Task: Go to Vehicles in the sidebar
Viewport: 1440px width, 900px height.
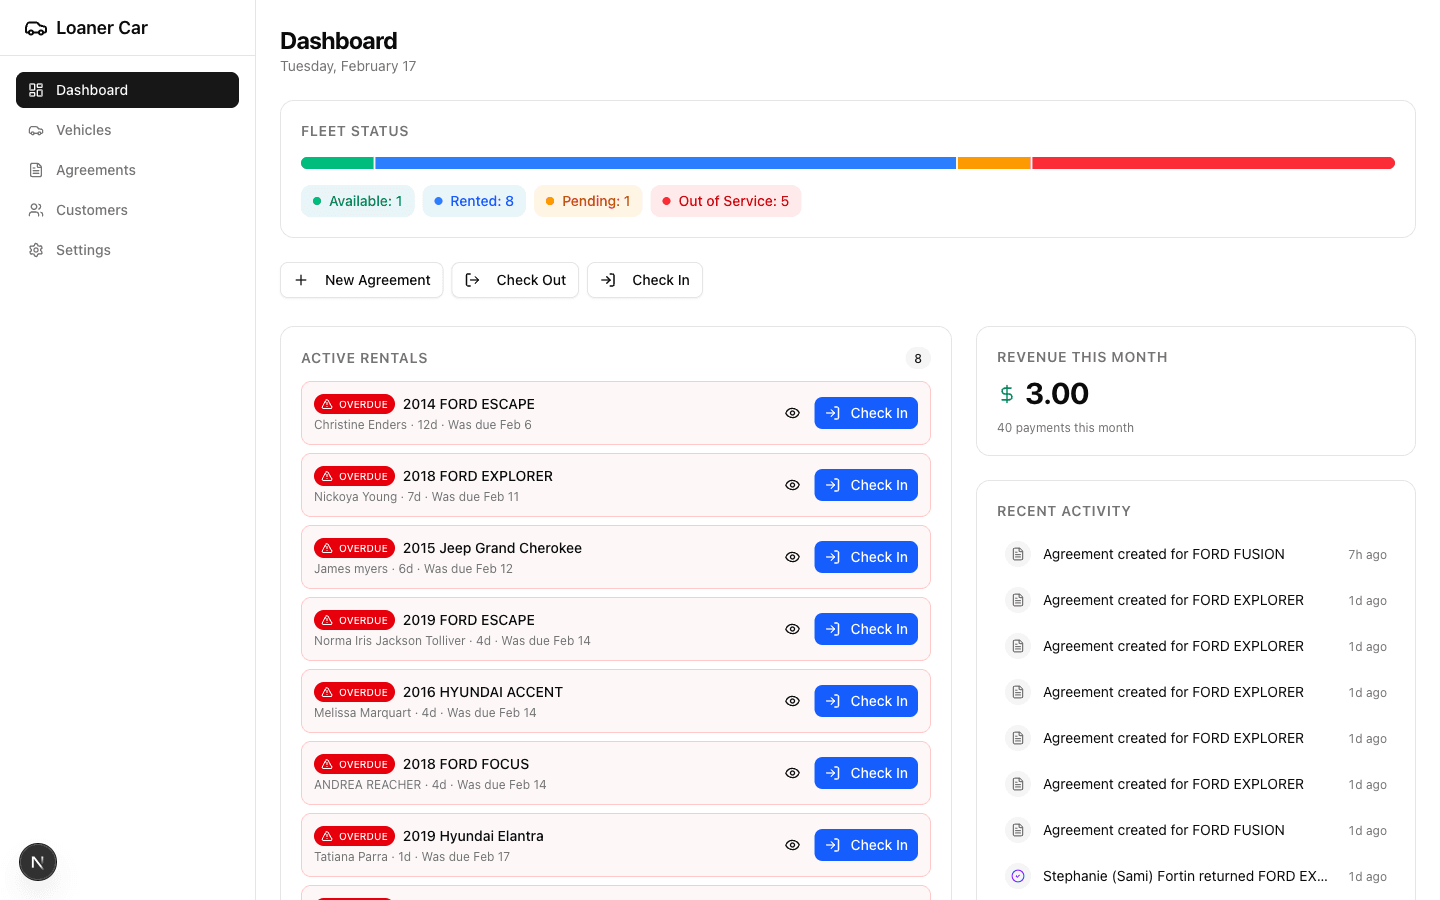Action: 127,130
